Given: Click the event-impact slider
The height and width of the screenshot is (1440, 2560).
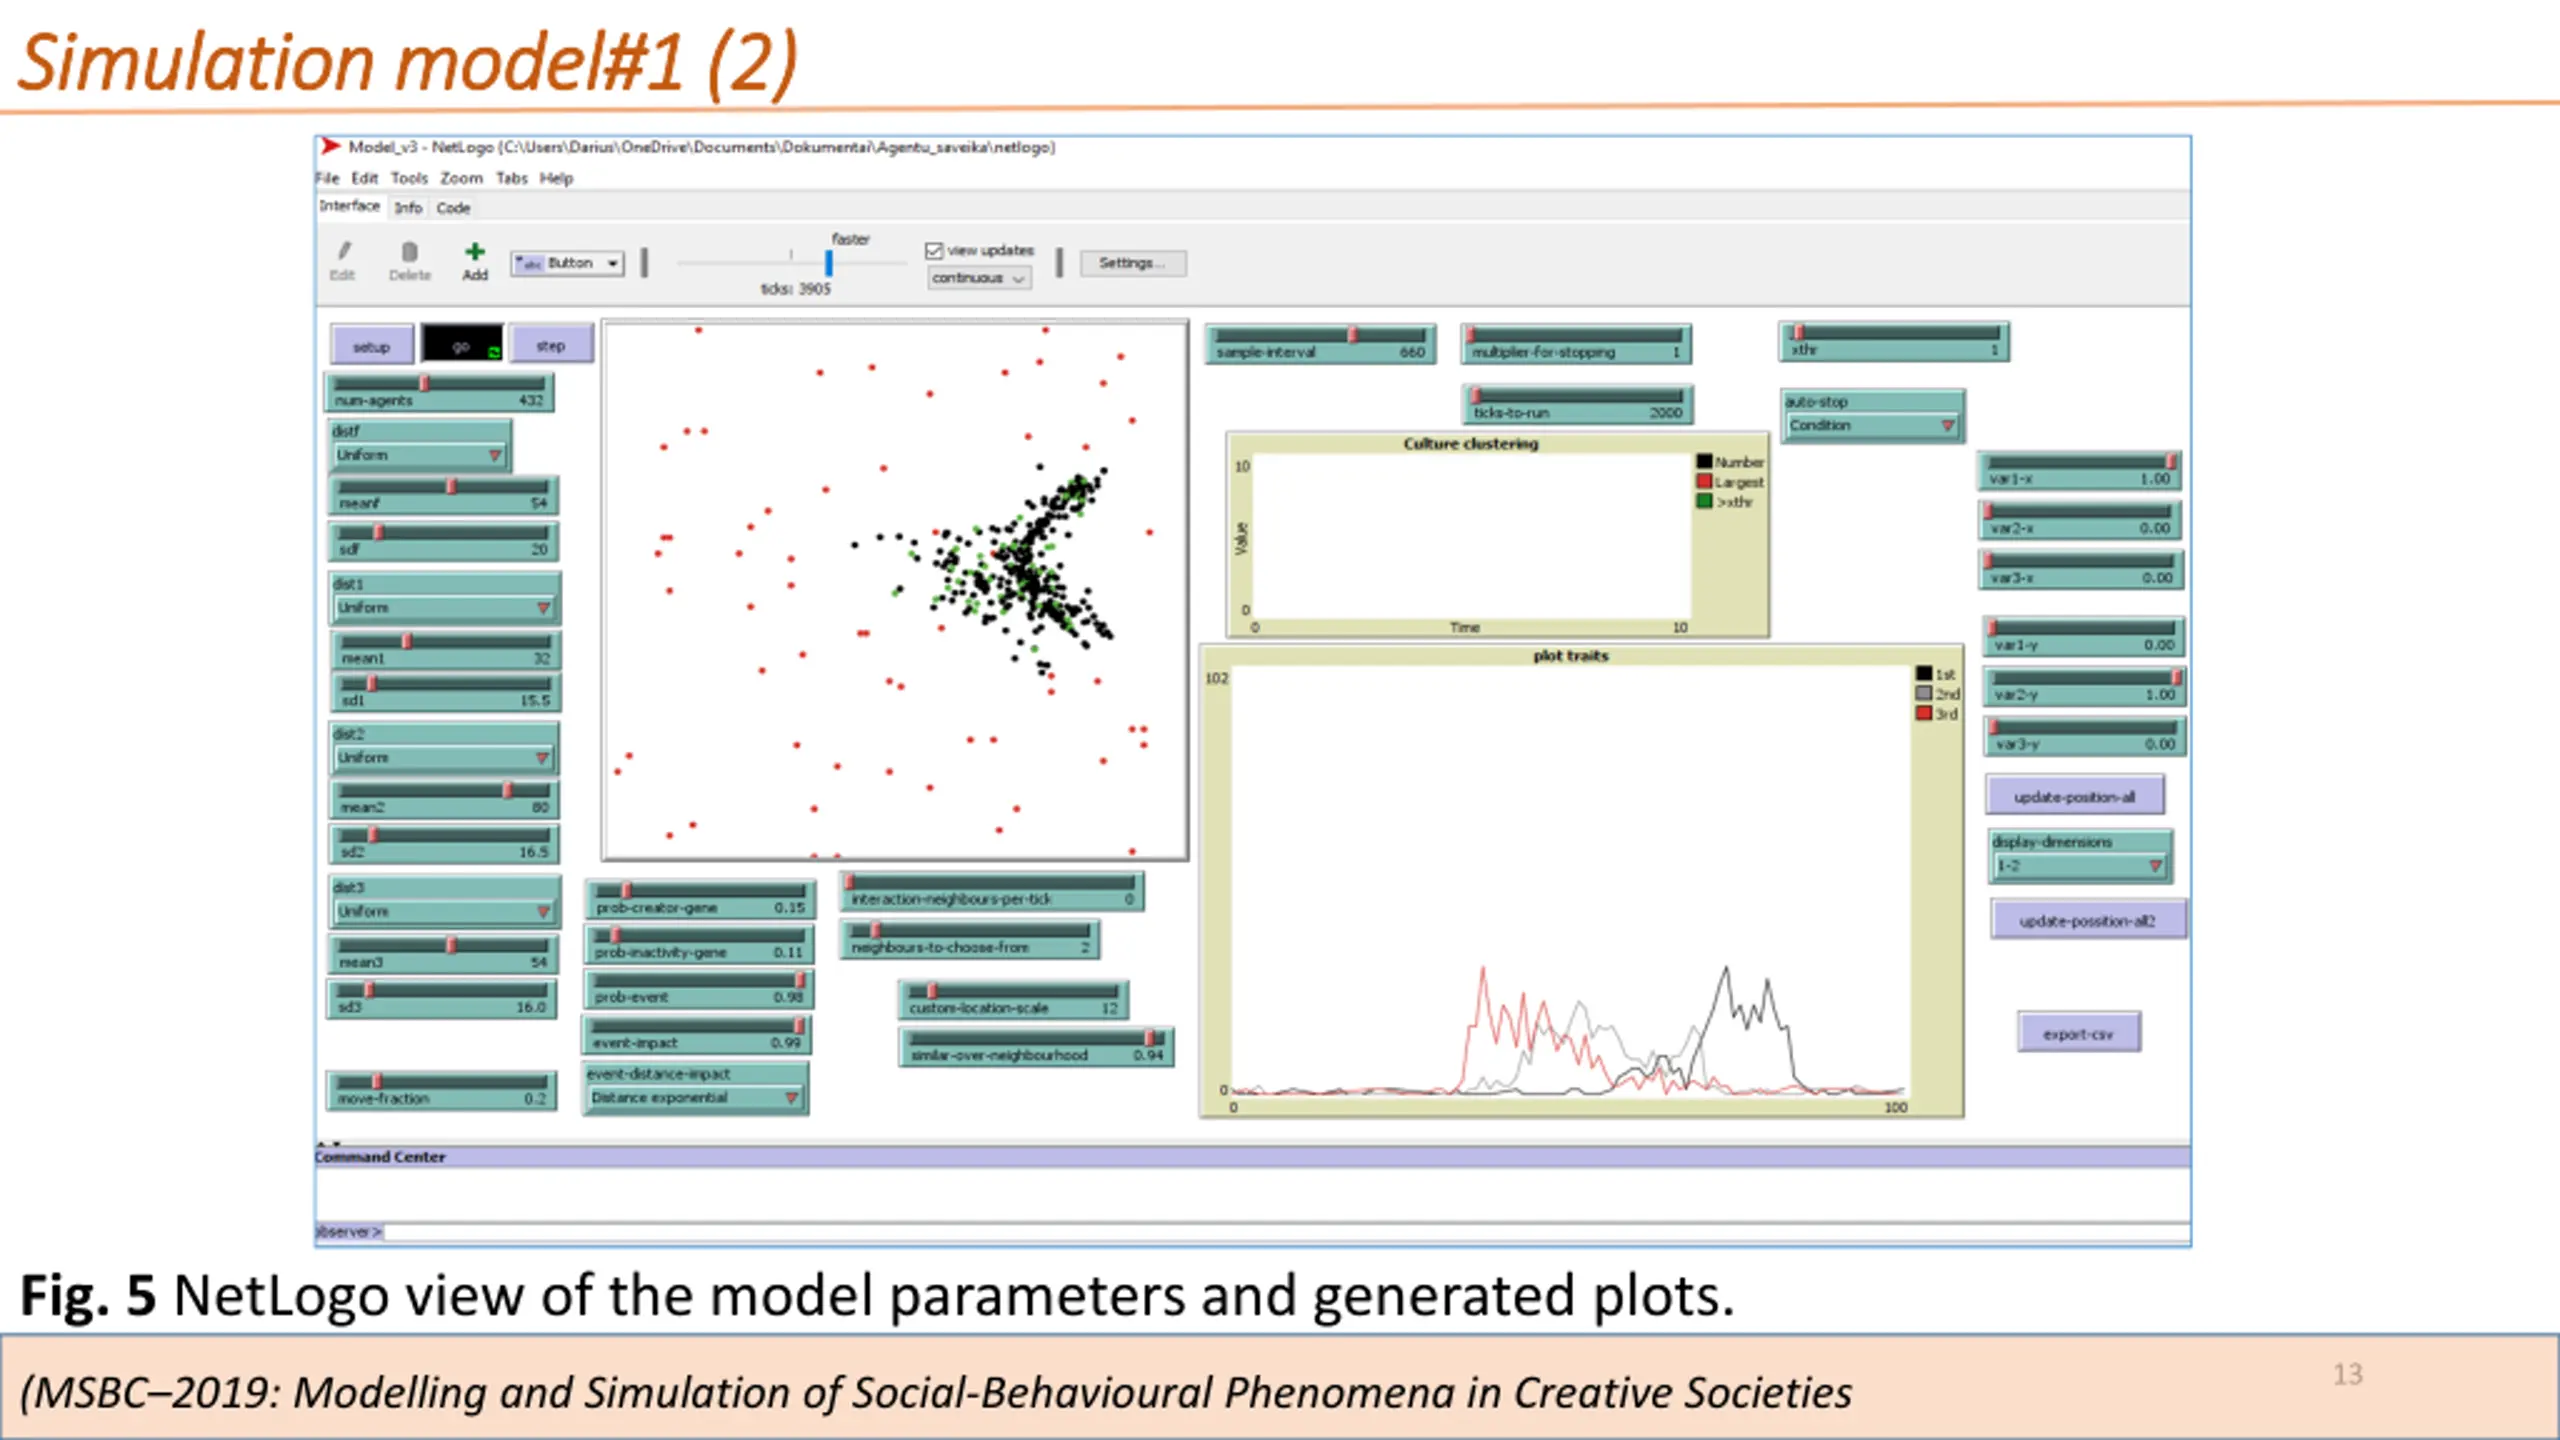Looking at the screenshot, I should tap(696, 1034).
